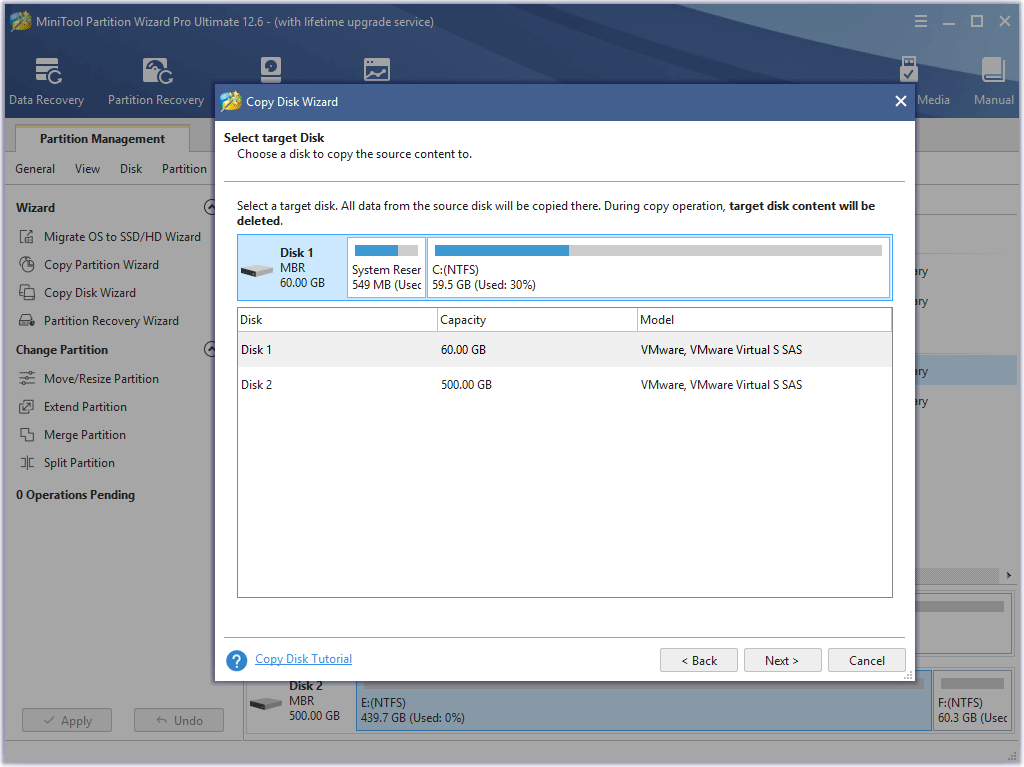The width and height of the screenshot is (1024, 767).
Task: Click the Model column header
Action: click(x=764, y=319)
